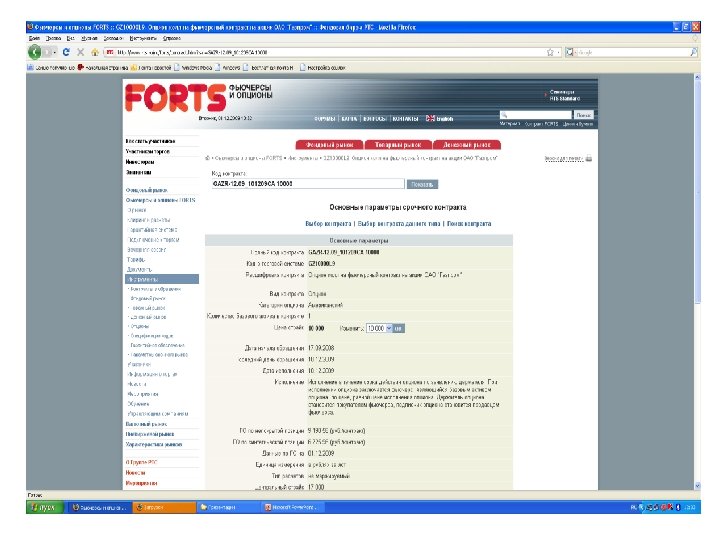720x540 pixels.
Task: Click the site favicon in the address bar
Action: click(x=110, y=52)
